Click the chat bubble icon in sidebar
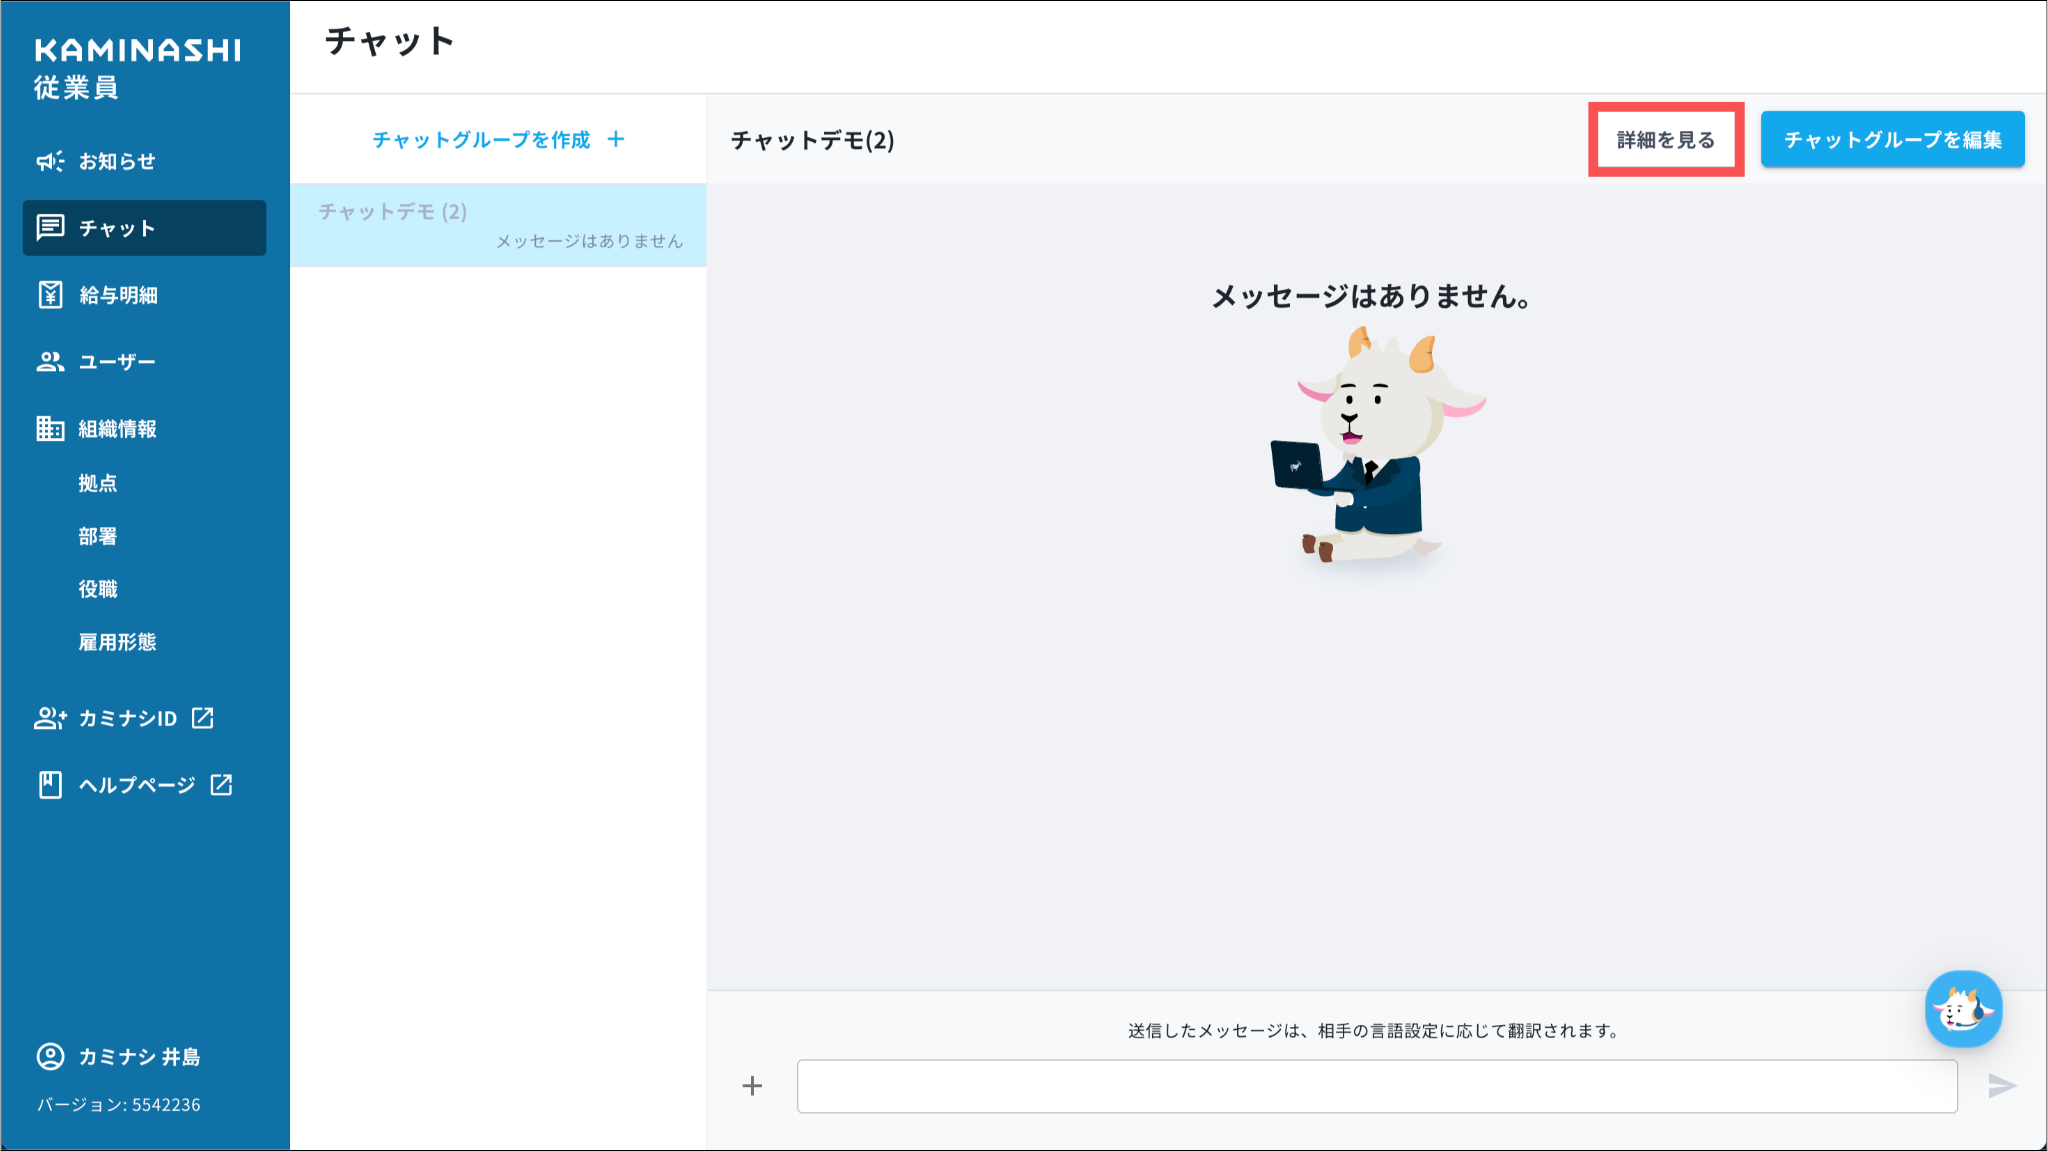This screenshot has height=1151, width=2048. [x=50, y=228]
